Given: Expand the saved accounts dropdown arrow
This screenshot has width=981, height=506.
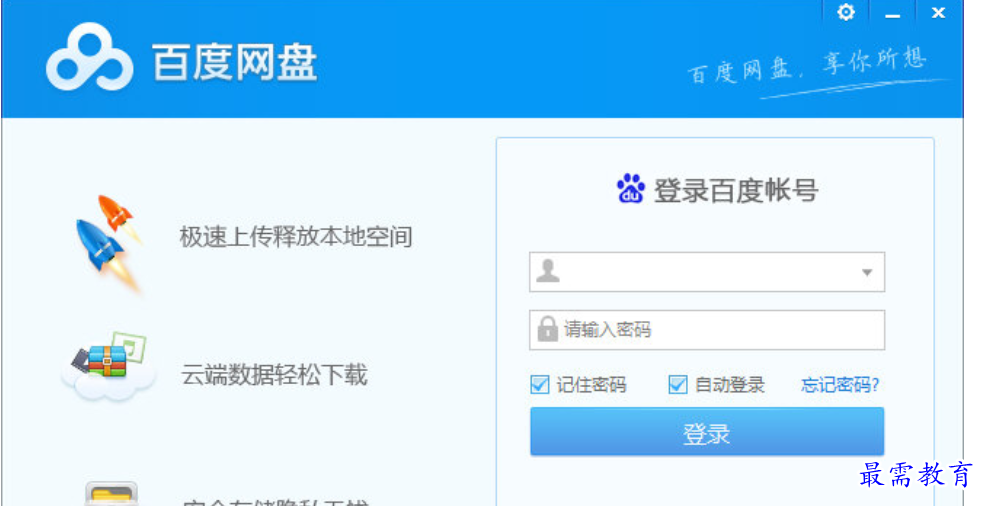Looking at the screenshot, I should click(867, 273).
